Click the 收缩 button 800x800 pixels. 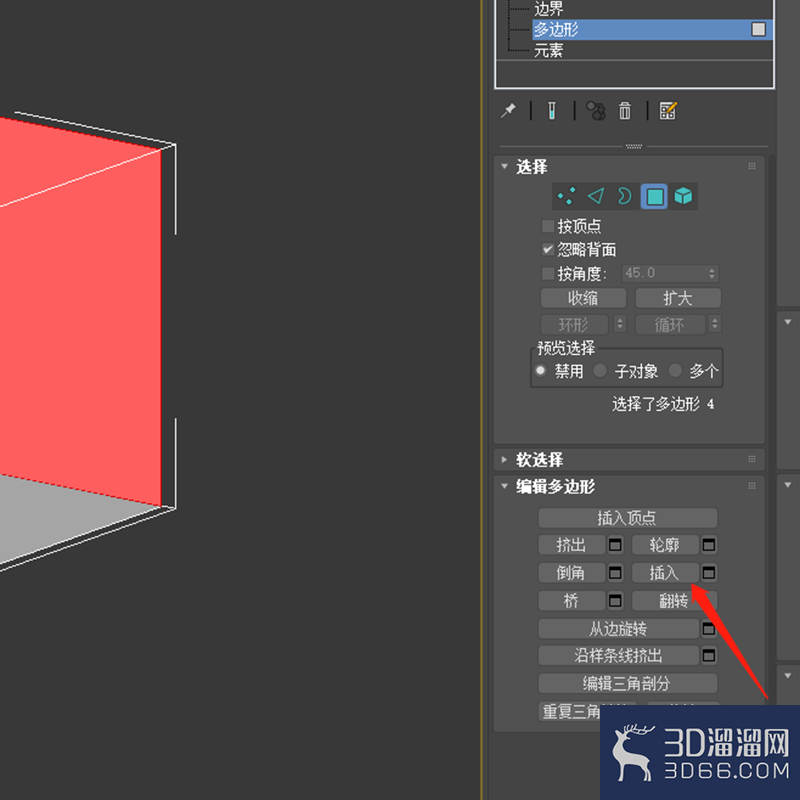pyautogui.click(x=583, y=298)
